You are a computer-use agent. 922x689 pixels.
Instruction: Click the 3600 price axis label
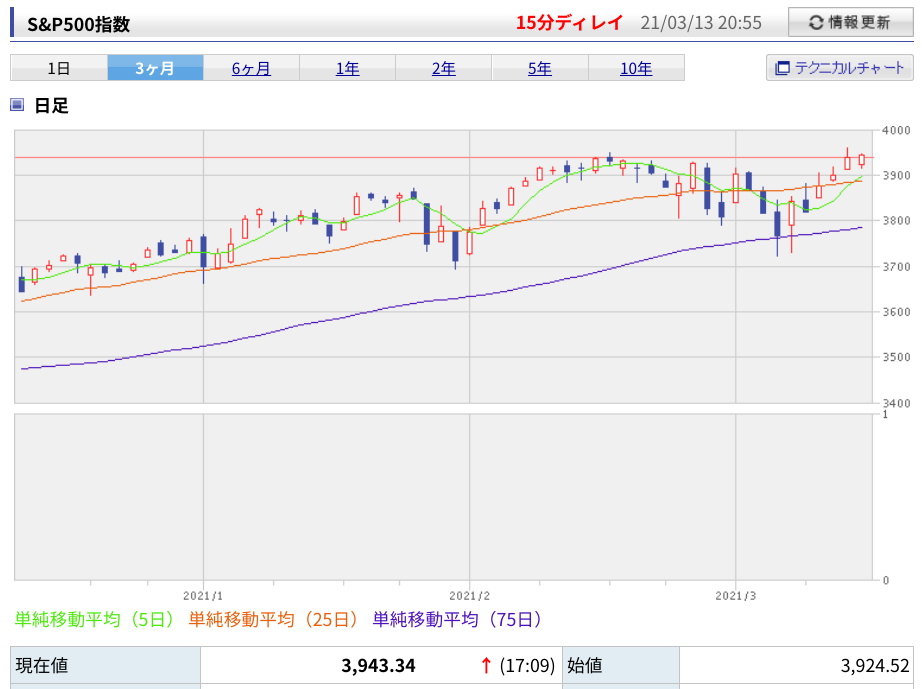tap(896, 312)
